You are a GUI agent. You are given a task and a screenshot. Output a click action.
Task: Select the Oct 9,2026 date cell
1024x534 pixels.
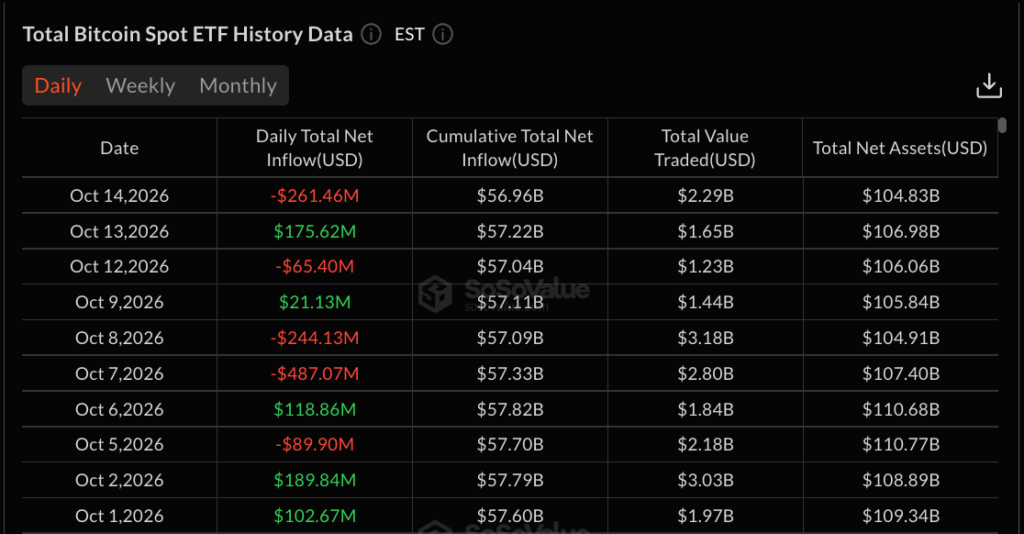click(120, 302)
